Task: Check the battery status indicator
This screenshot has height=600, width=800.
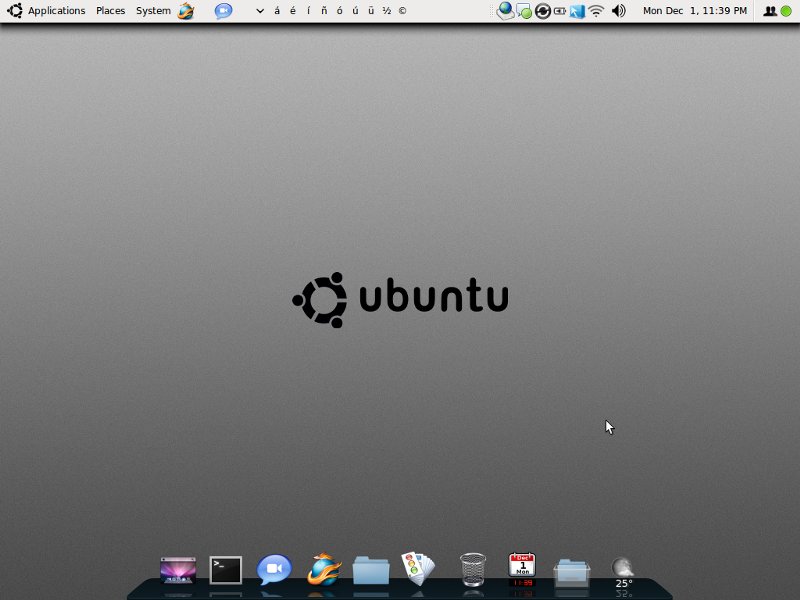Action: [x=560, y=11]
